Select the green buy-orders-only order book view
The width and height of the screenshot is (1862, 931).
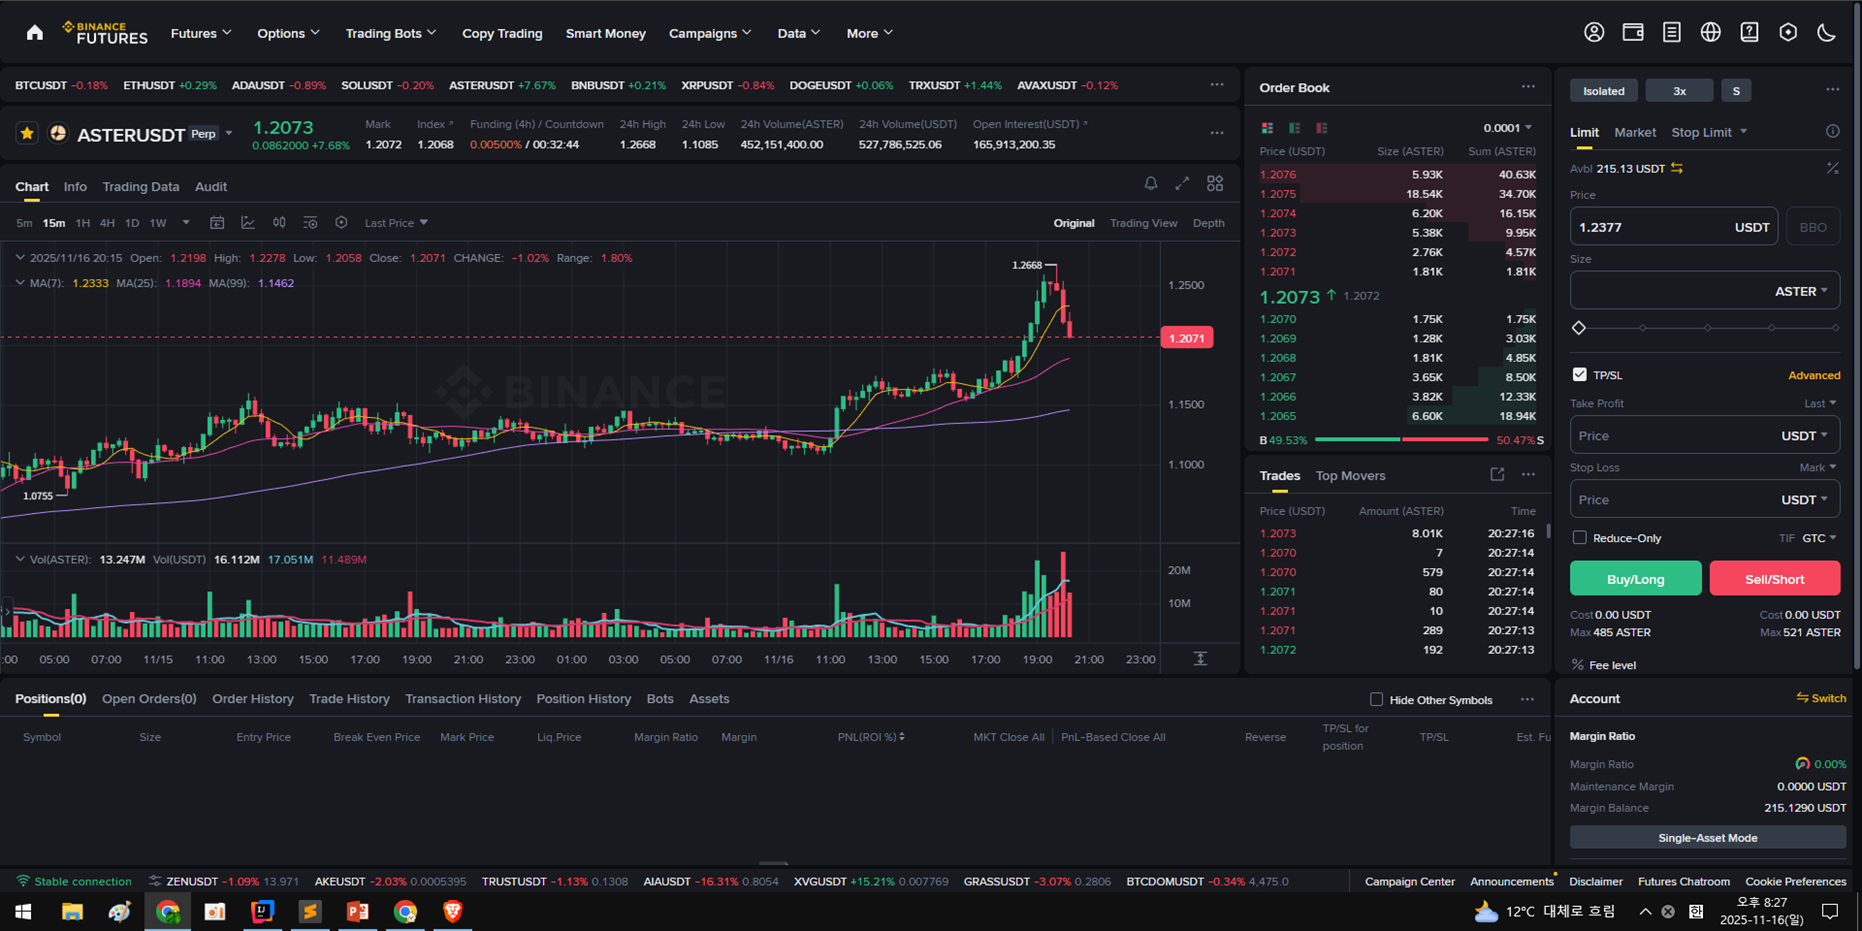coord(1294,128)
